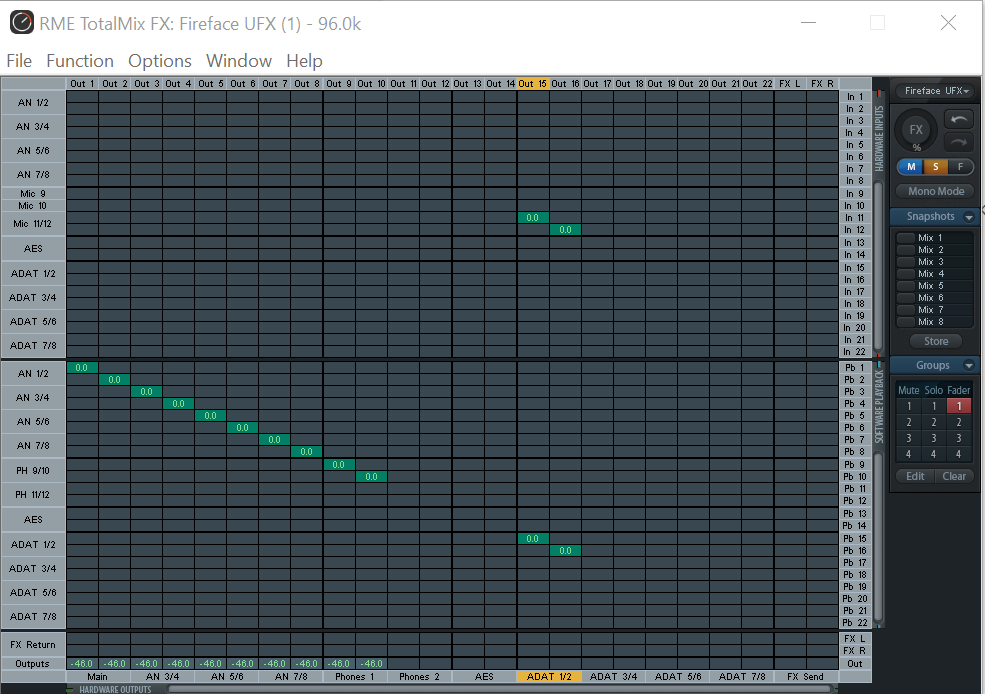Click the Out 1 output level -46.0 cell
This screenshot has height=694, width=985.
point(82,663)
